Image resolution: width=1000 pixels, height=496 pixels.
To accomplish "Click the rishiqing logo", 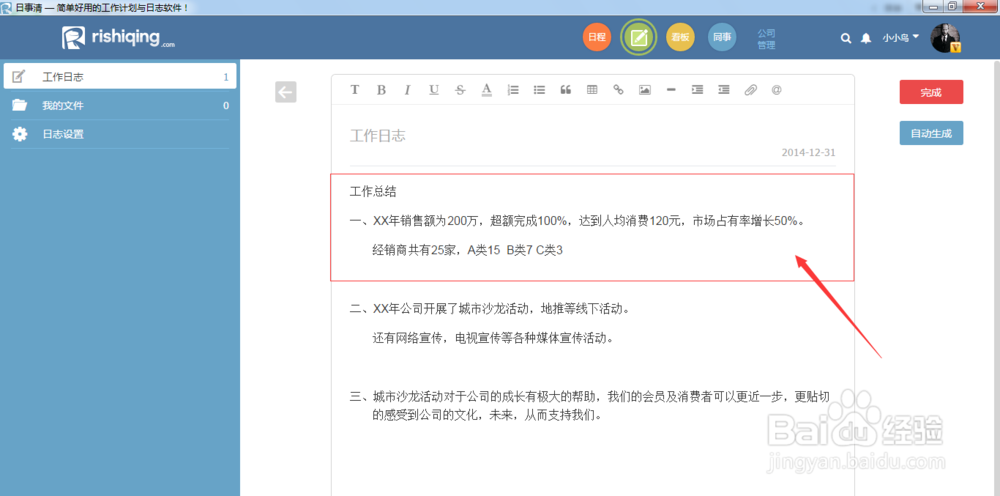I will [x=119, y=38].
